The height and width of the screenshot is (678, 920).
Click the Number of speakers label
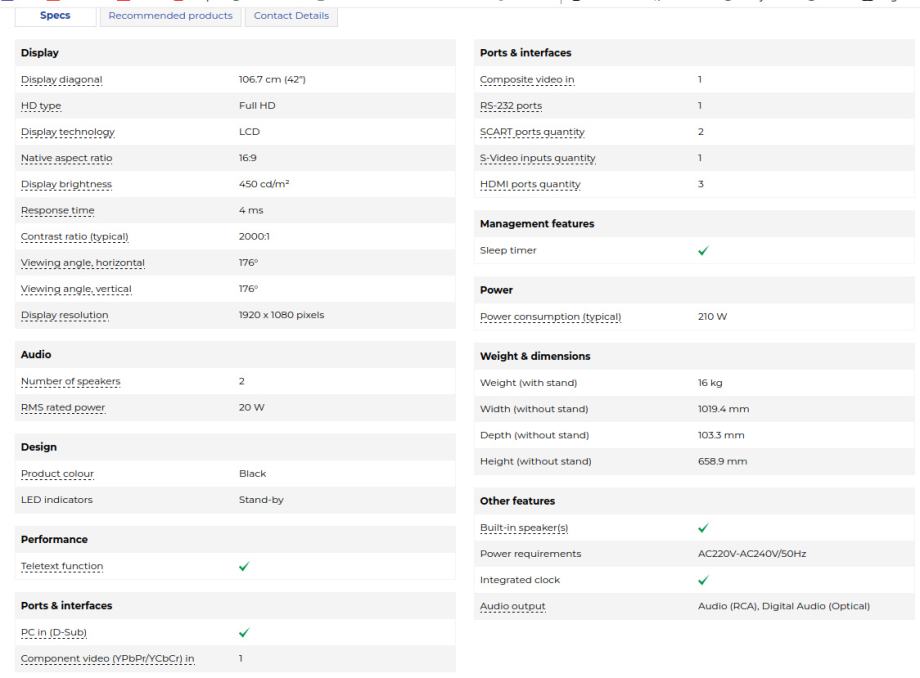(x=70, y=381)
